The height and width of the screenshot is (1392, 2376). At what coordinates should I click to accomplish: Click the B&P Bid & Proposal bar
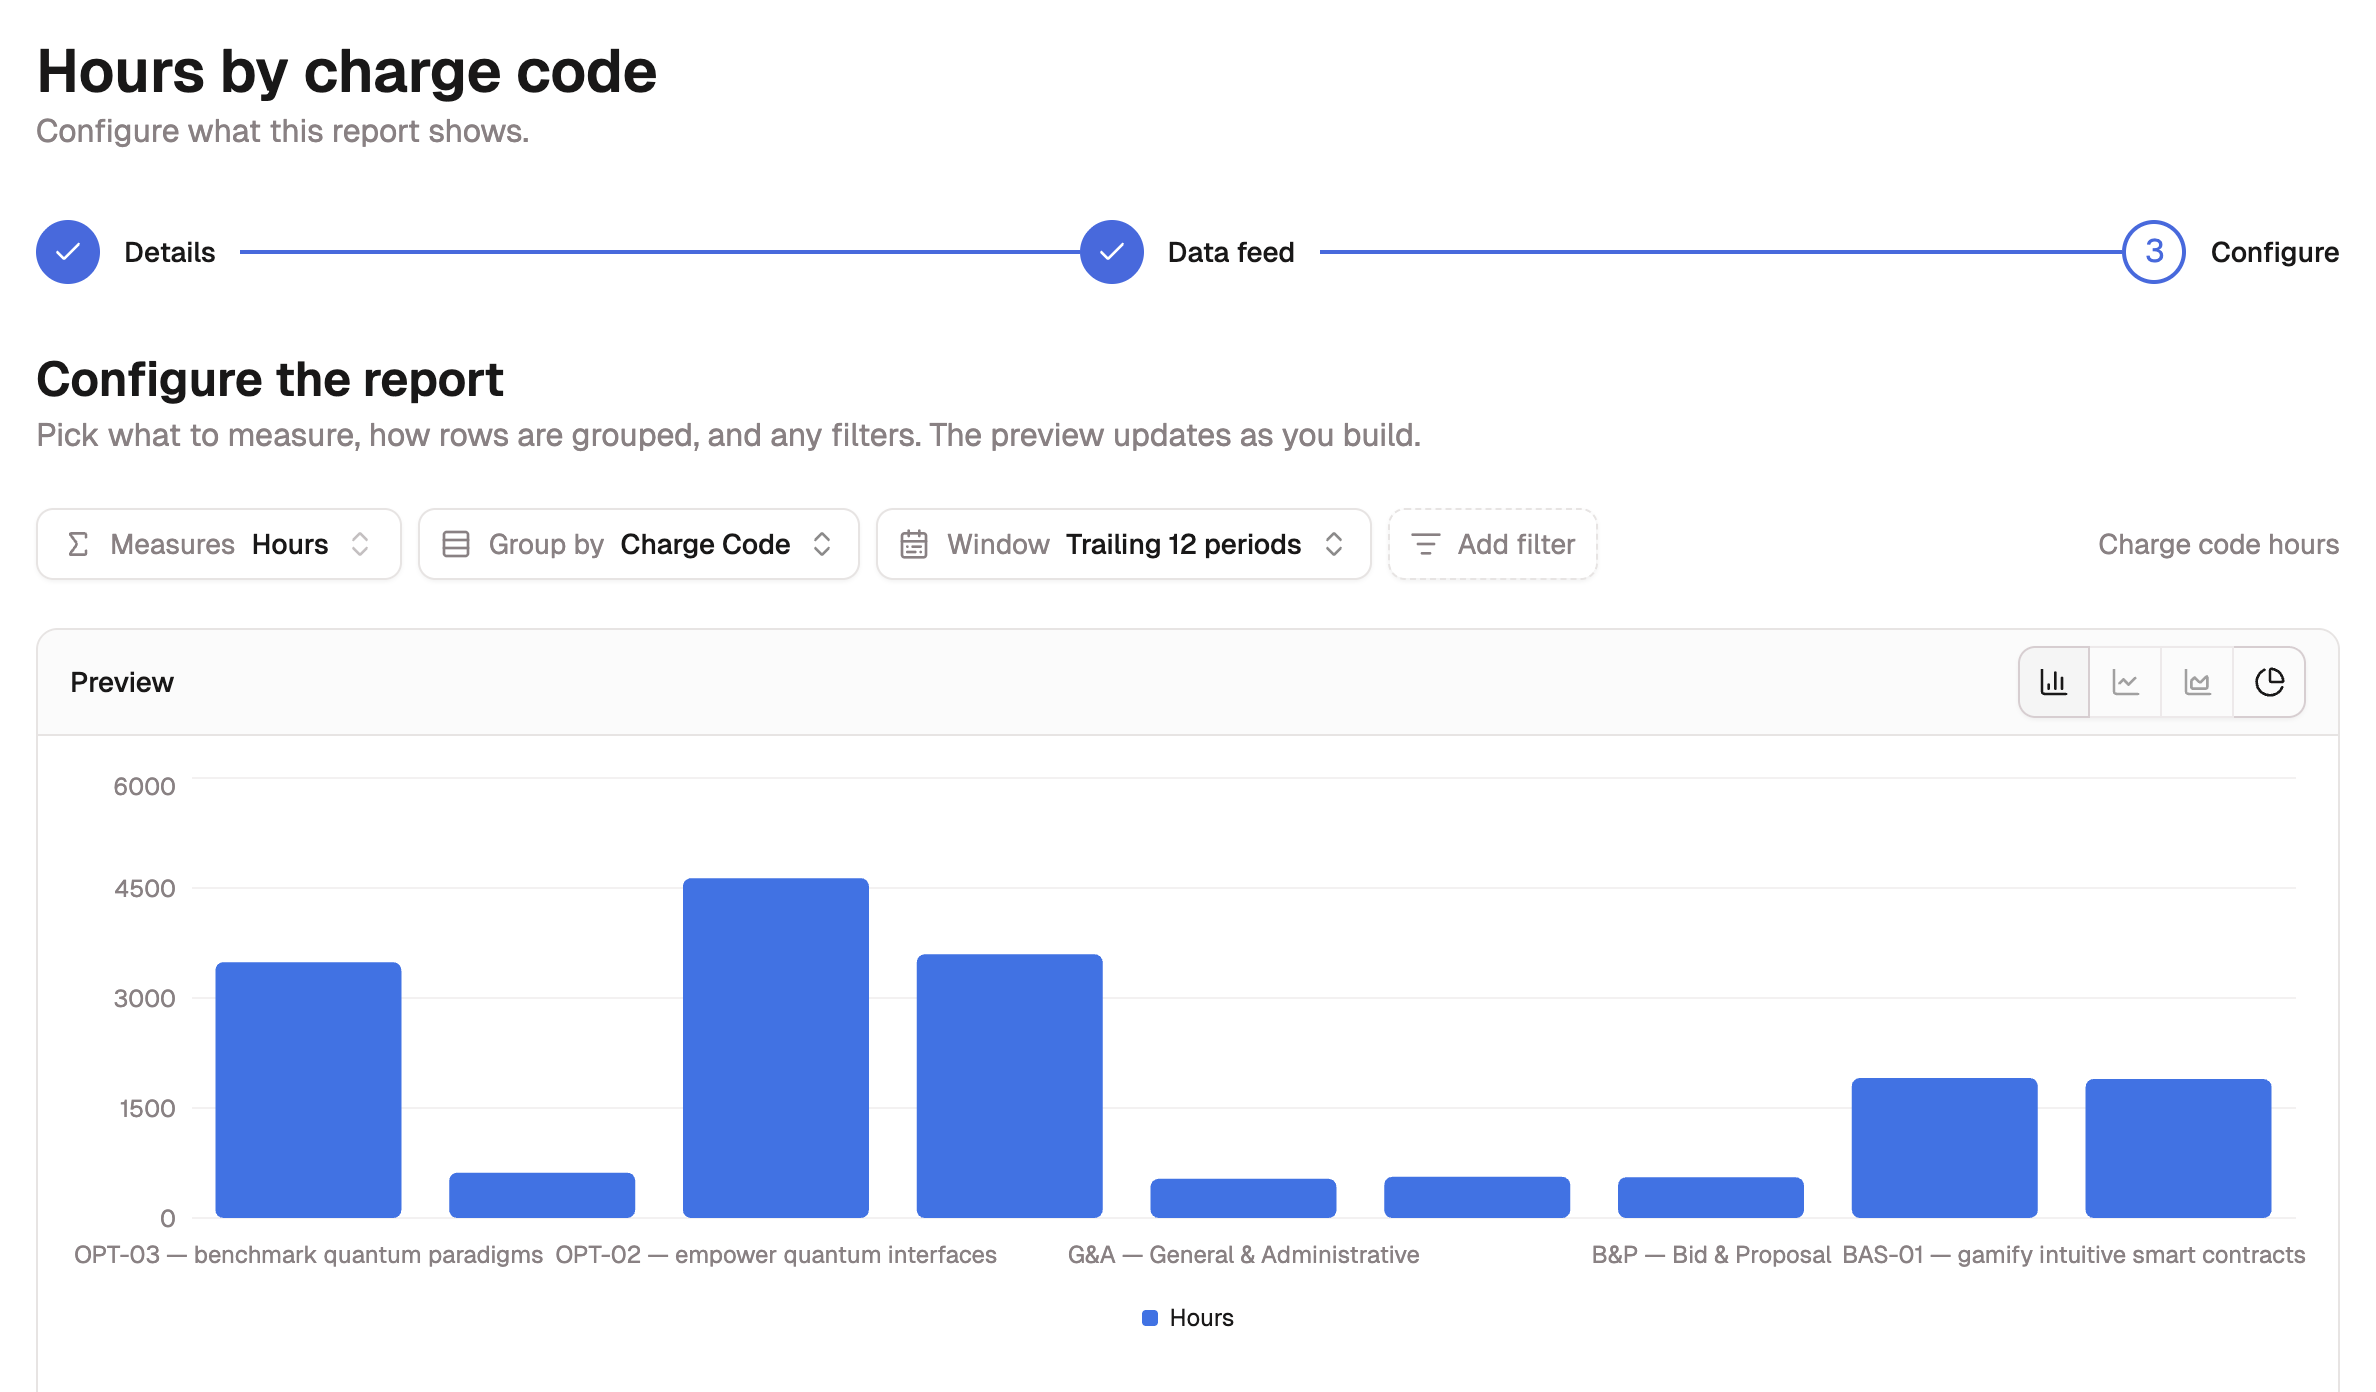tap(1711, 1197)
